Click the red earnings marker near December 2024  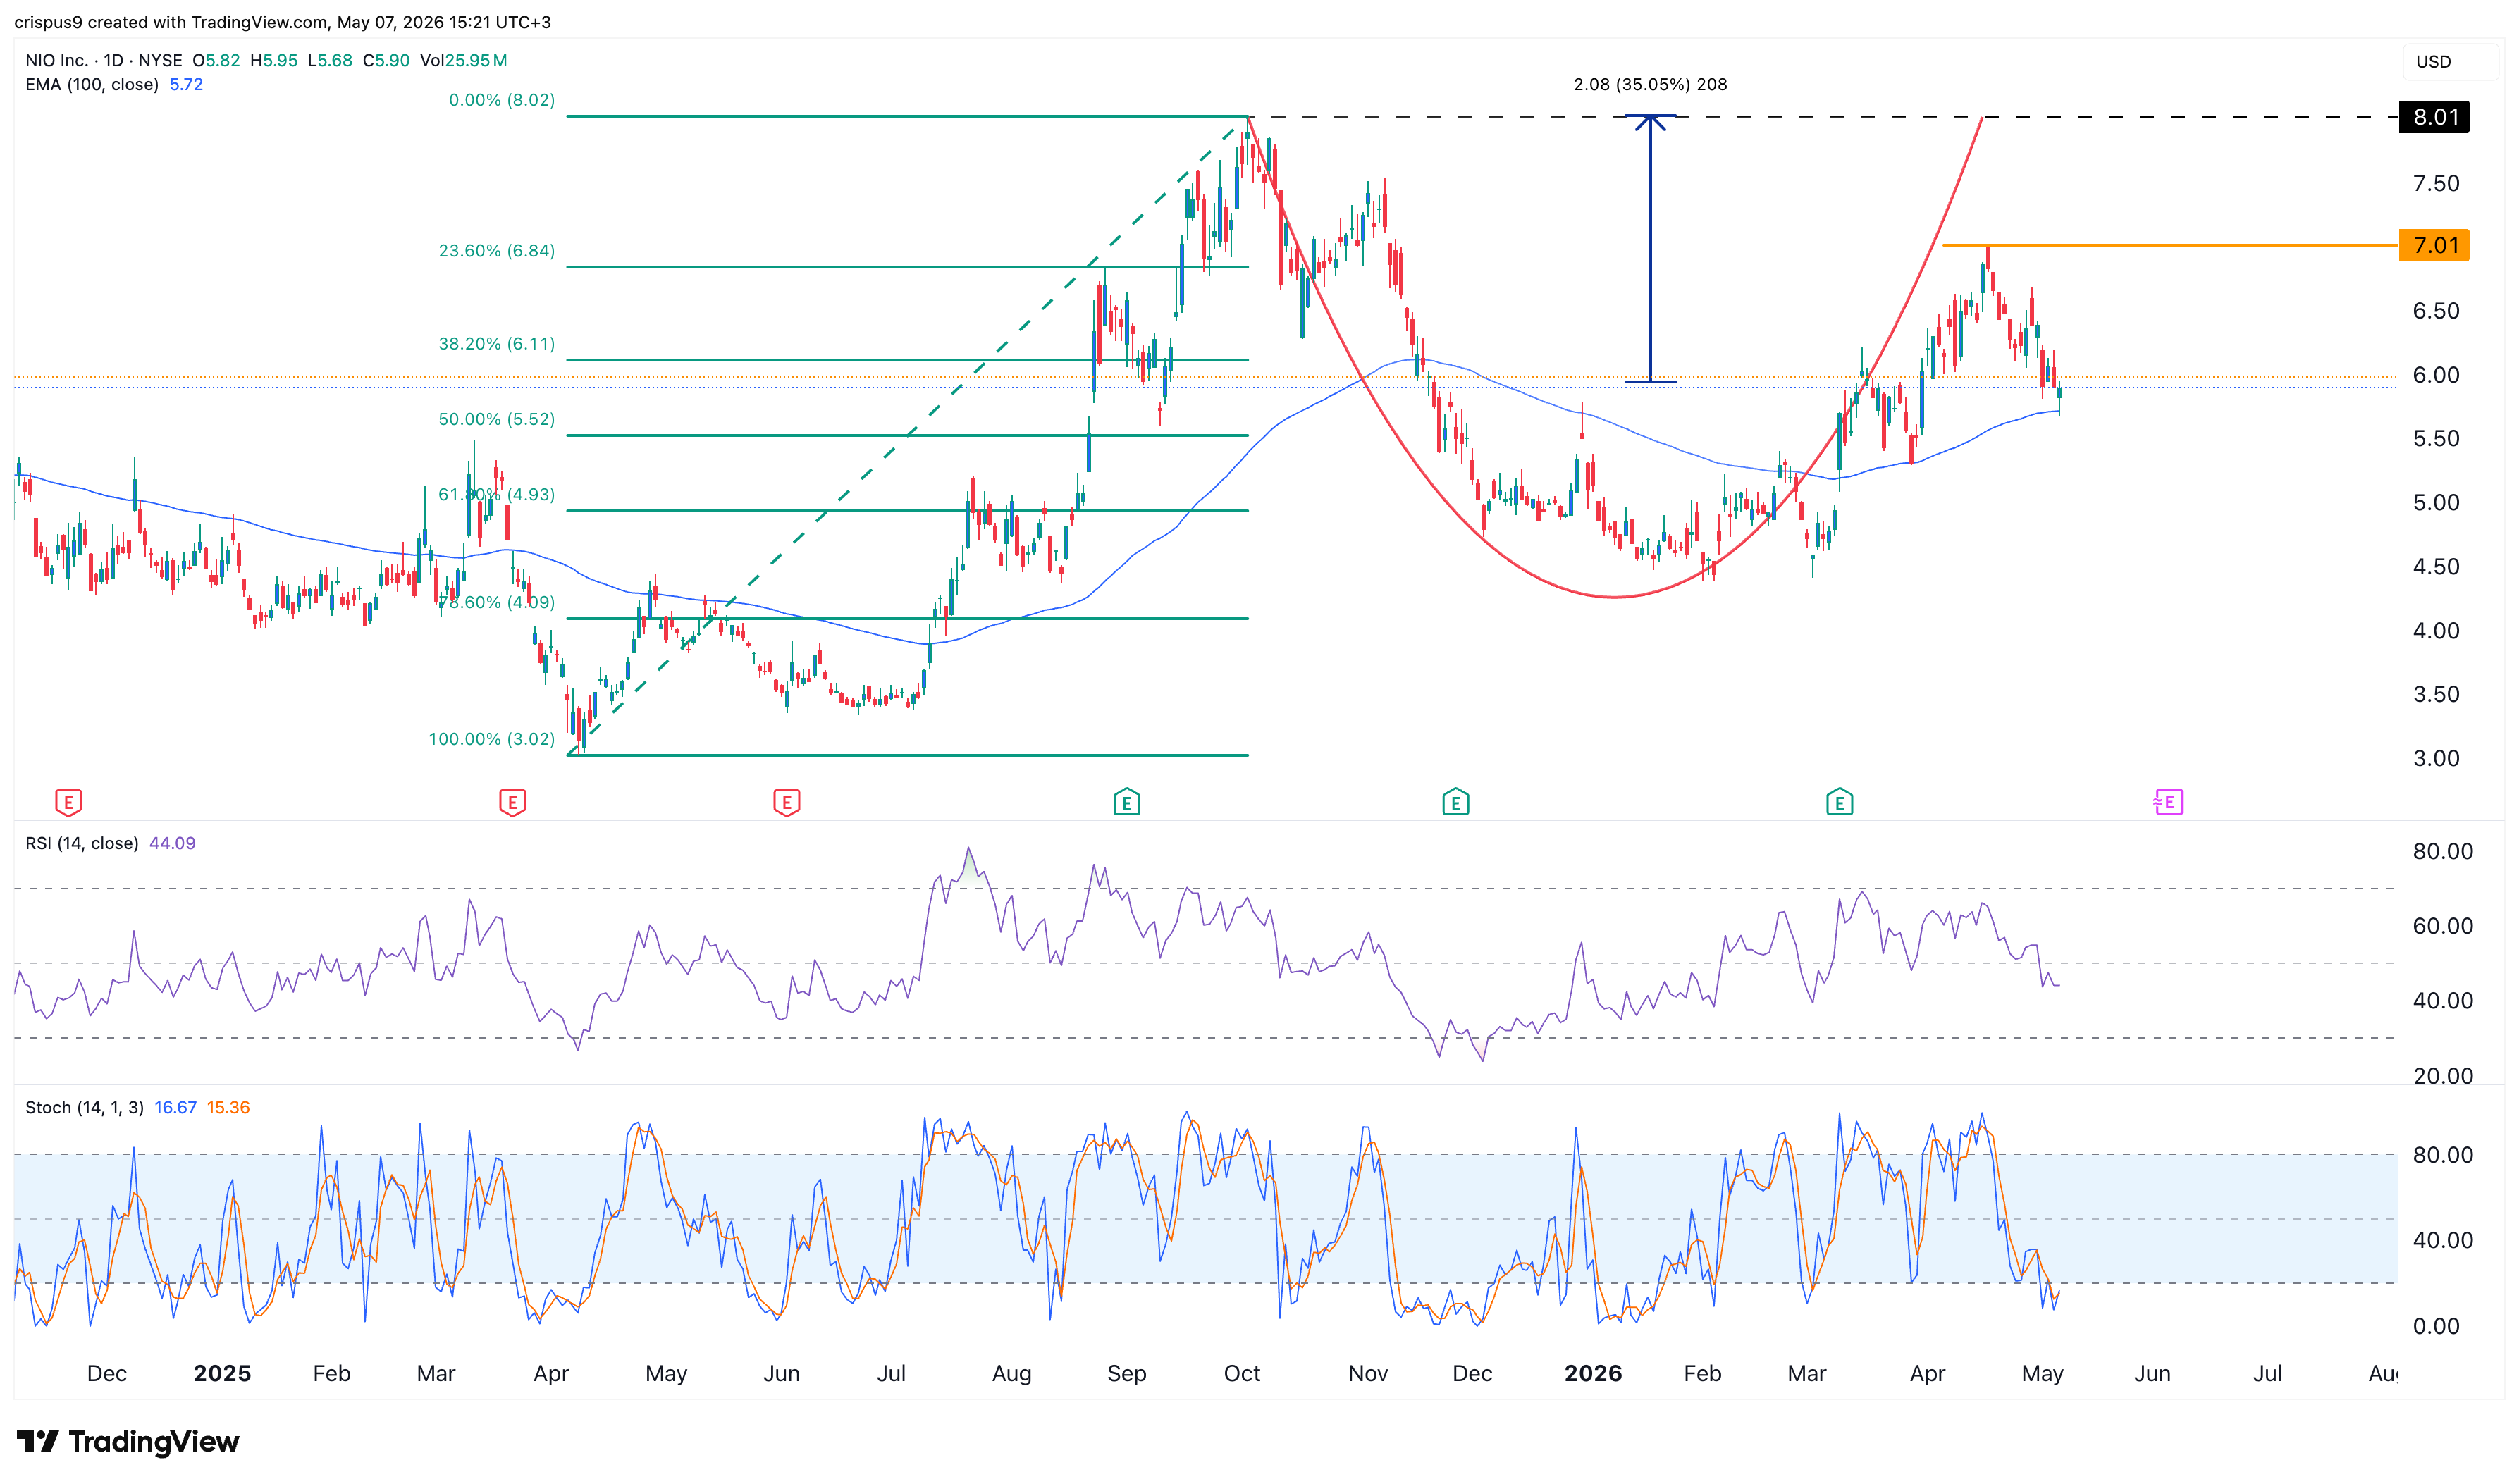pyautogui.click(x=68, y=802)
